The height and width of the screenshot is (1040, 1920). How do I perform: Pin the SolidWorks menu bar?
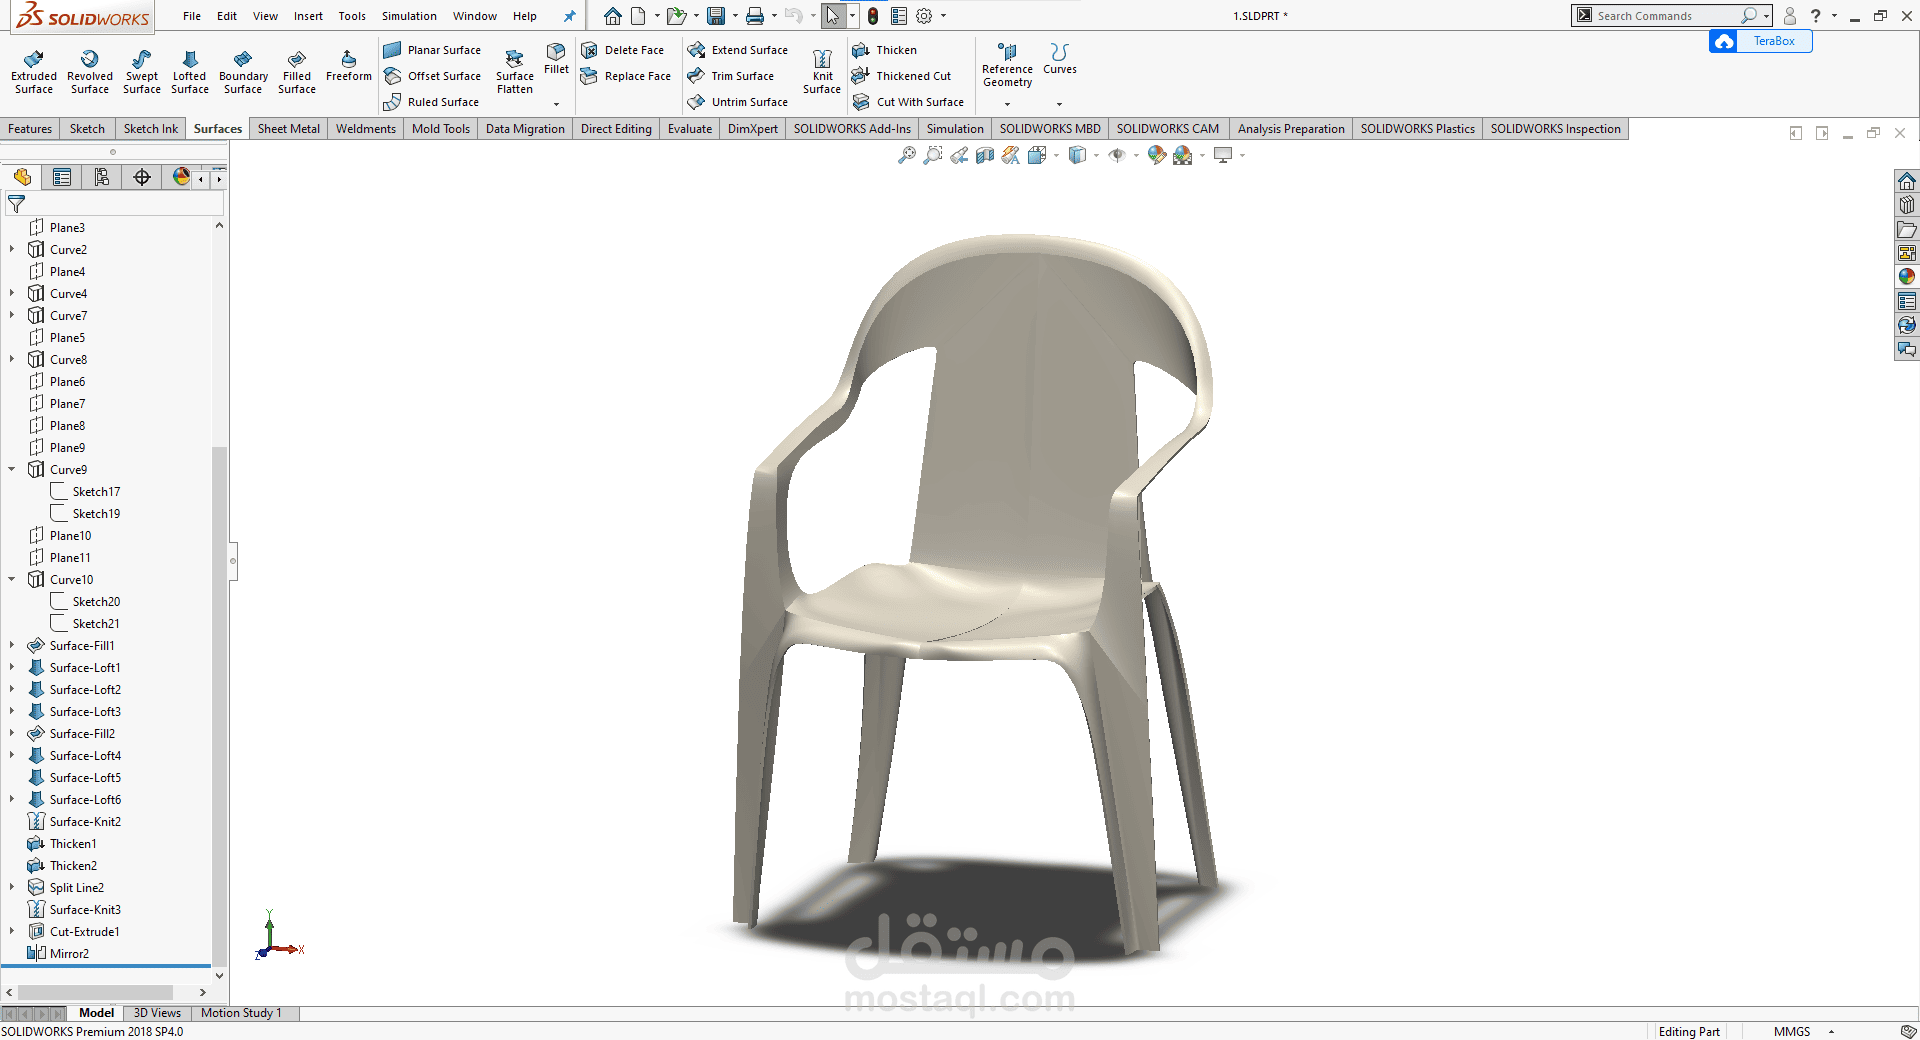[569, 16]
